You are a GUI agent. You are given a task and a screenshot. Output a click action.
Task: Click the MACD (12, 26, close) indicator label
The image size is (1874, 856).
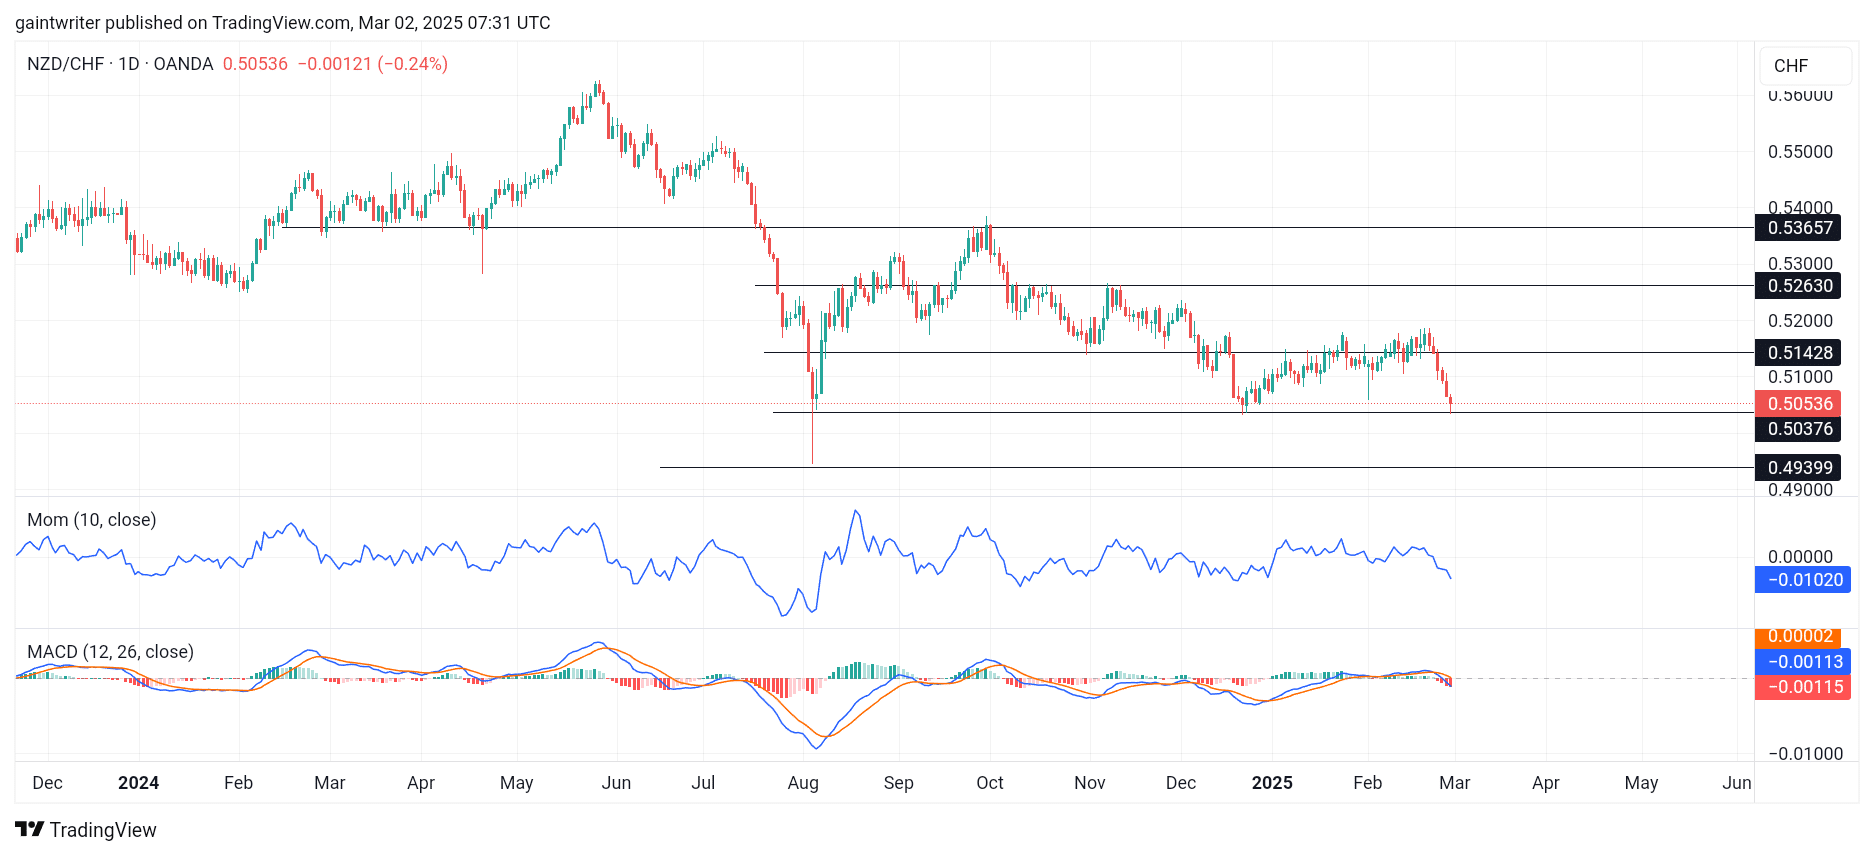coord(110,652)
